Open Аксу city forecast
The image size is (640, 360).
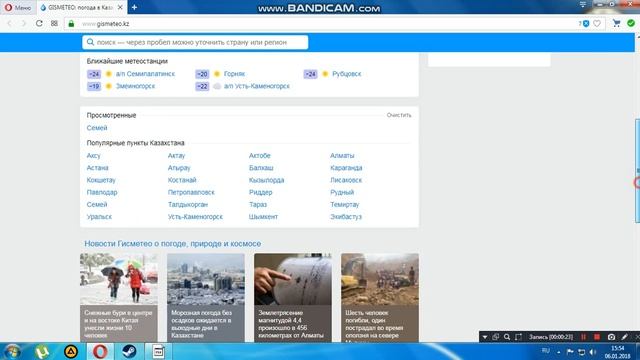tap(93, 156)
